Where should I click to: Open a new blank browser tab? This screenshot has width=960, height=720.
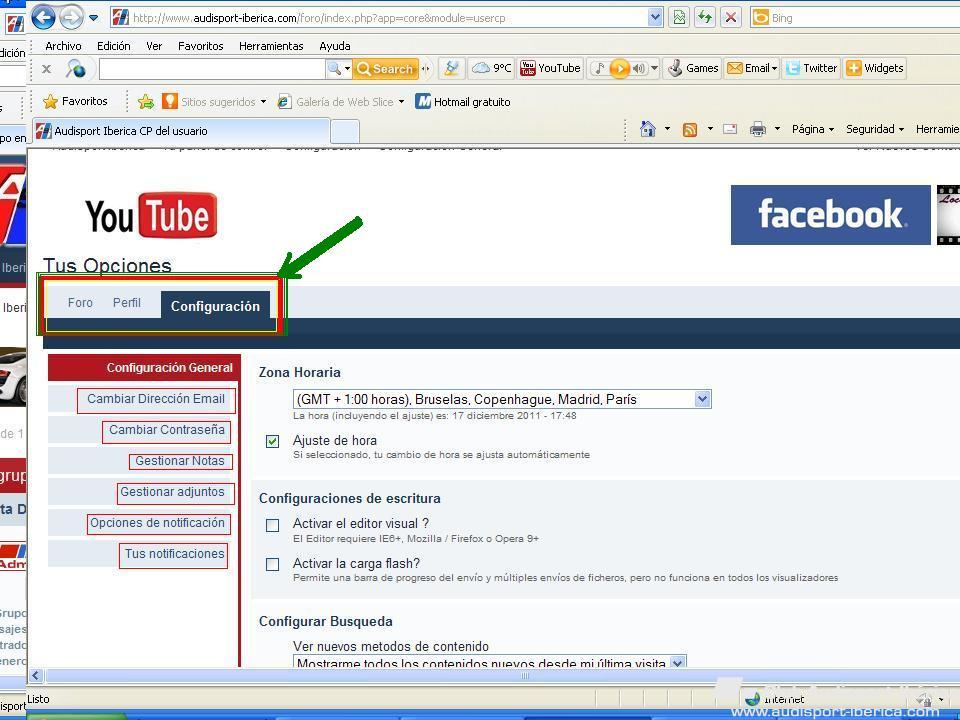345,132
